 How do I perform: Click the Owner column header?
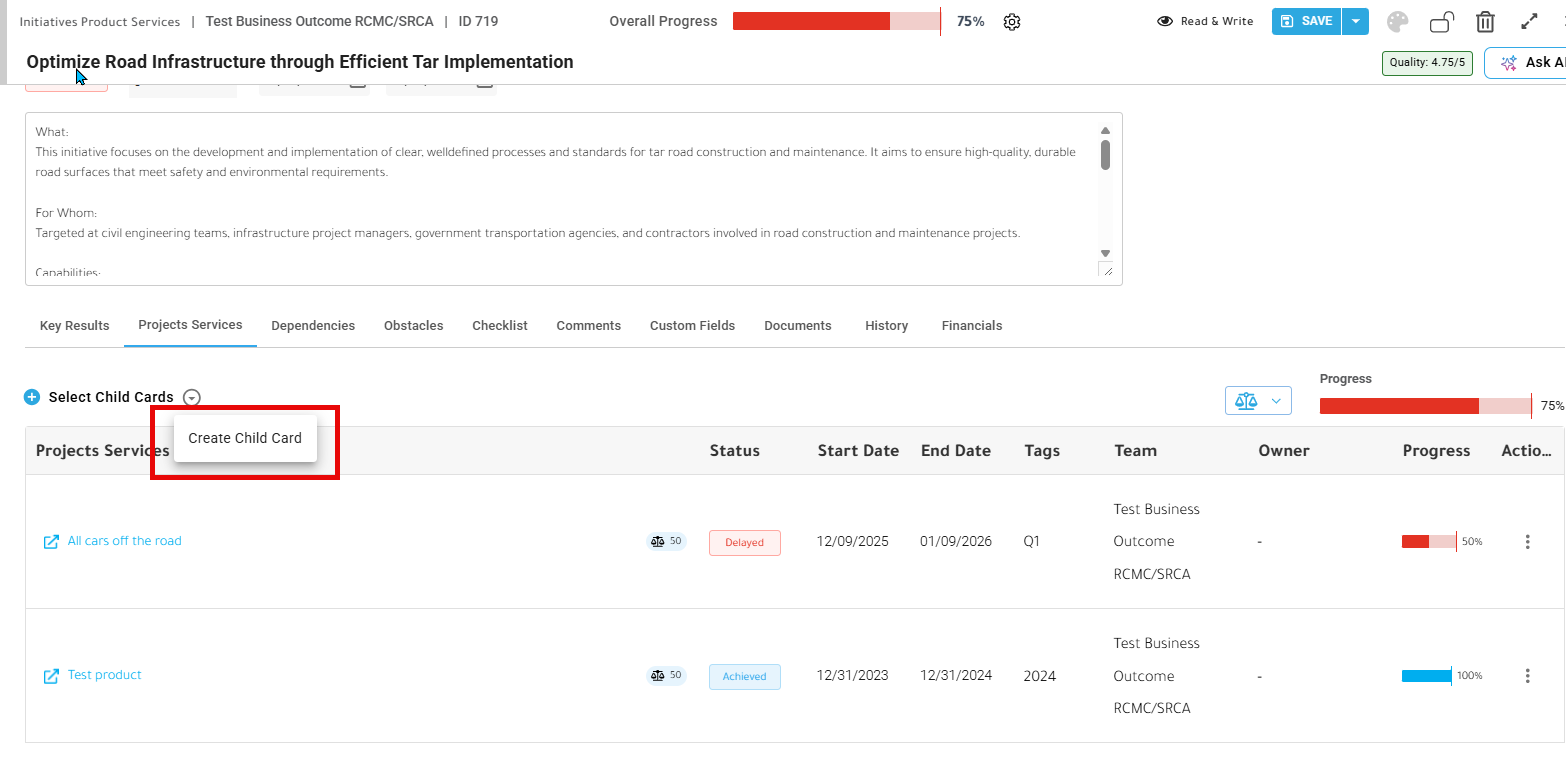1284,451
